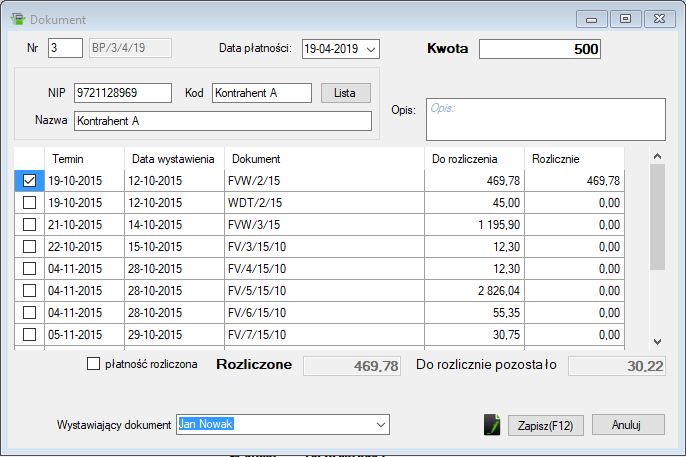Enable the płatność rozliczona checkbox
Image resolution: width=686 pixels, height=457 pixels.
[94, 364]
